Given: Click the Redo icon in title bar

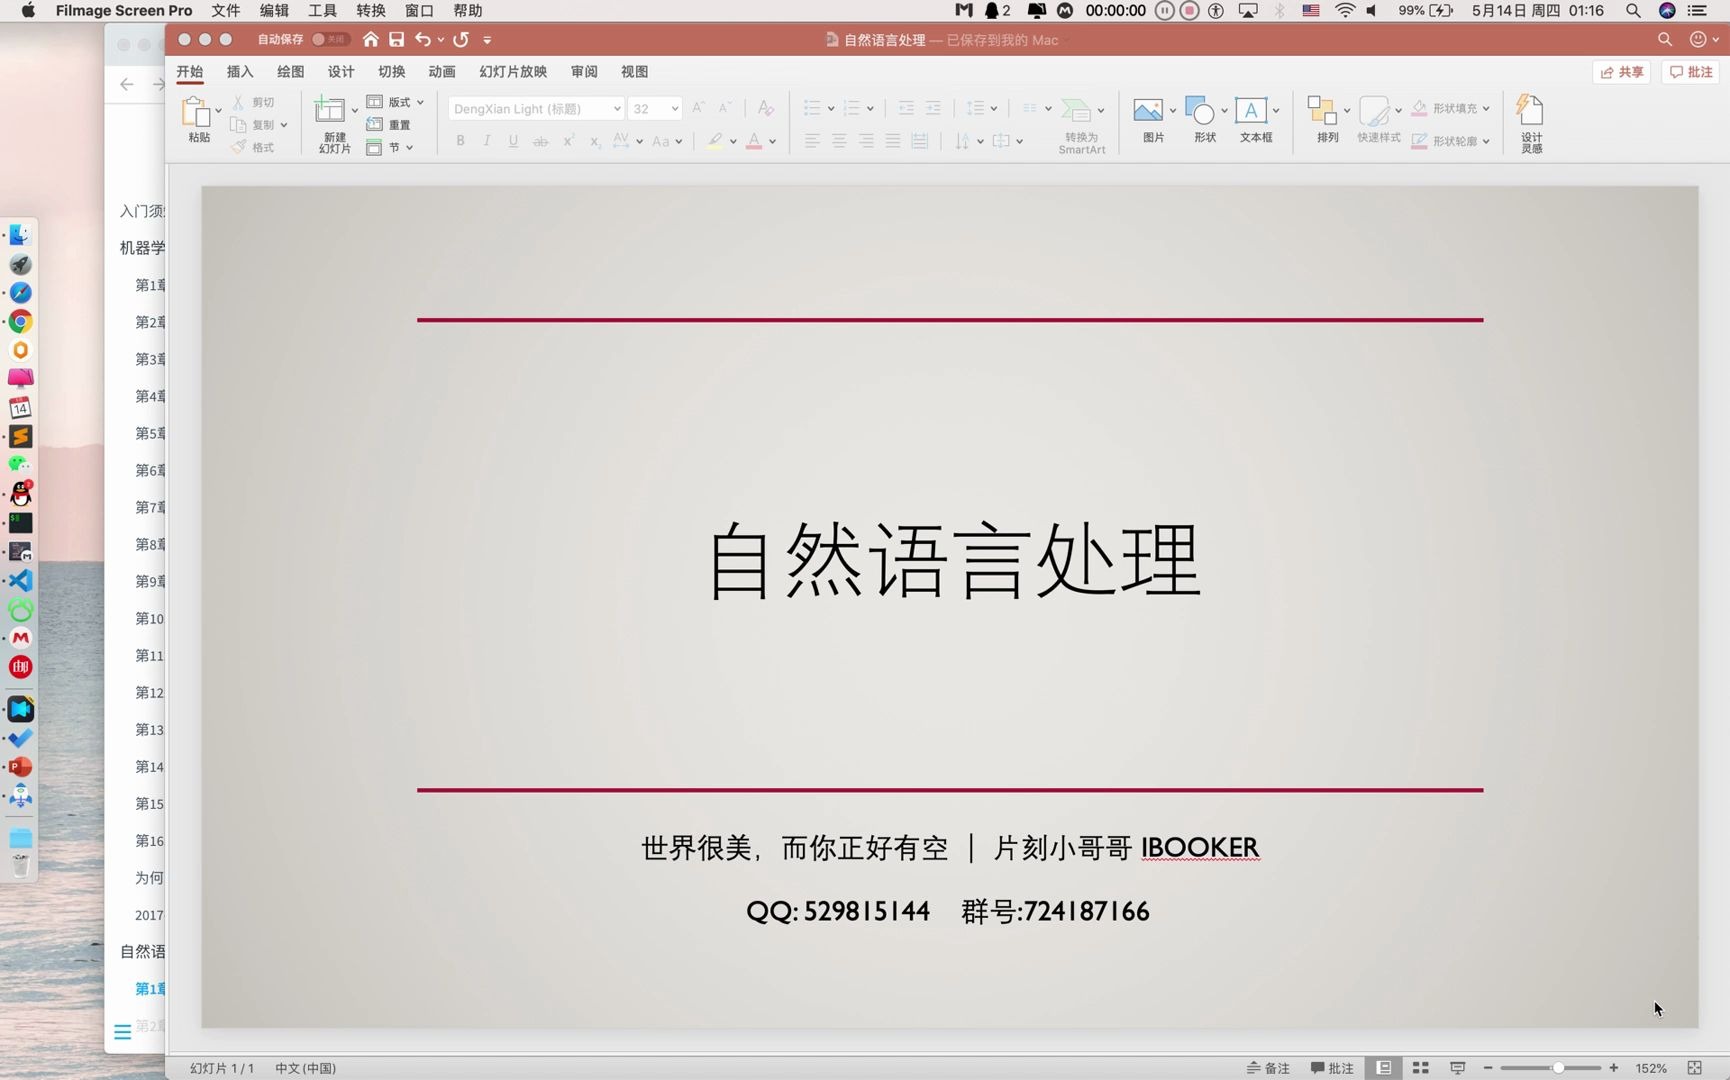Looking at the screenshot, I should (x=461, y=39).
